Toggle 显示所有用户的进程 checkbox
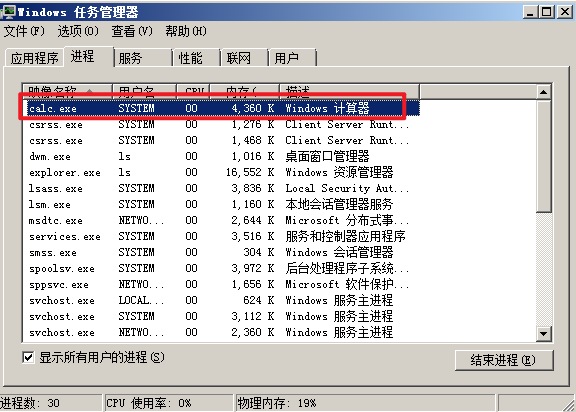 [28, 357]
